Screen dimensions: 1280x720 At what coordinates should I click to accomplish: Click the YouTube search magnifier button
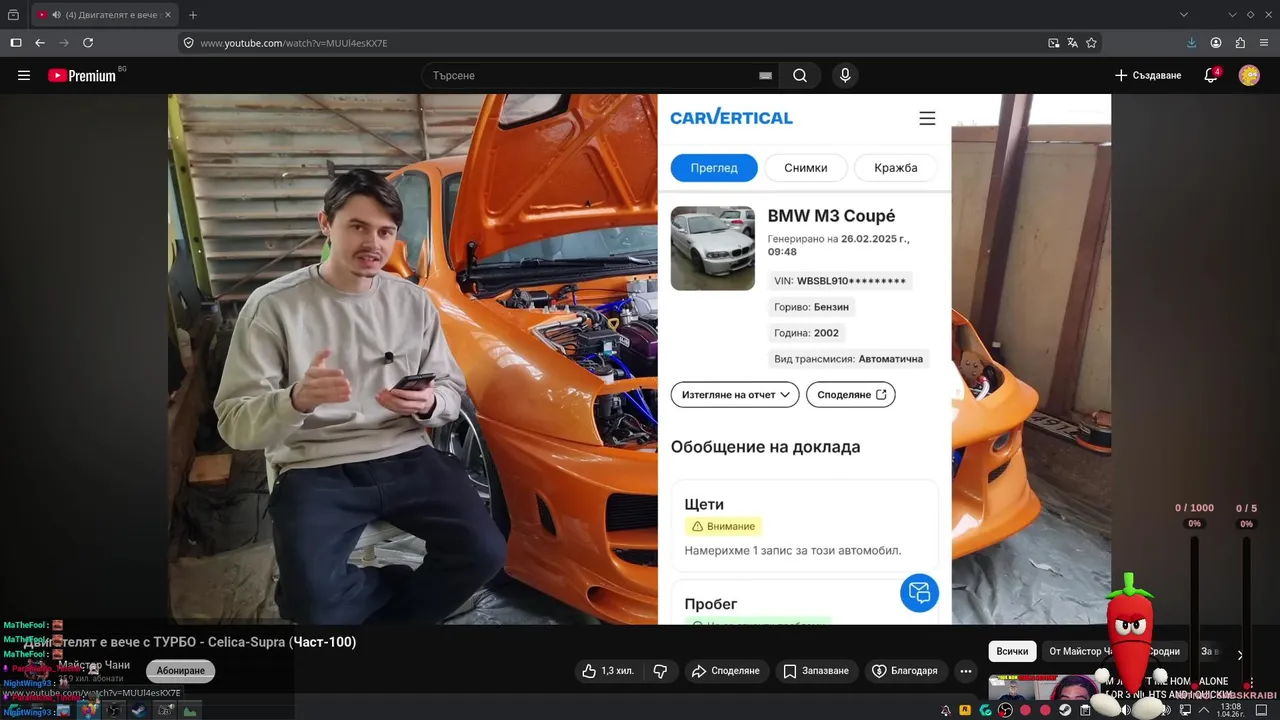point(800,75)
